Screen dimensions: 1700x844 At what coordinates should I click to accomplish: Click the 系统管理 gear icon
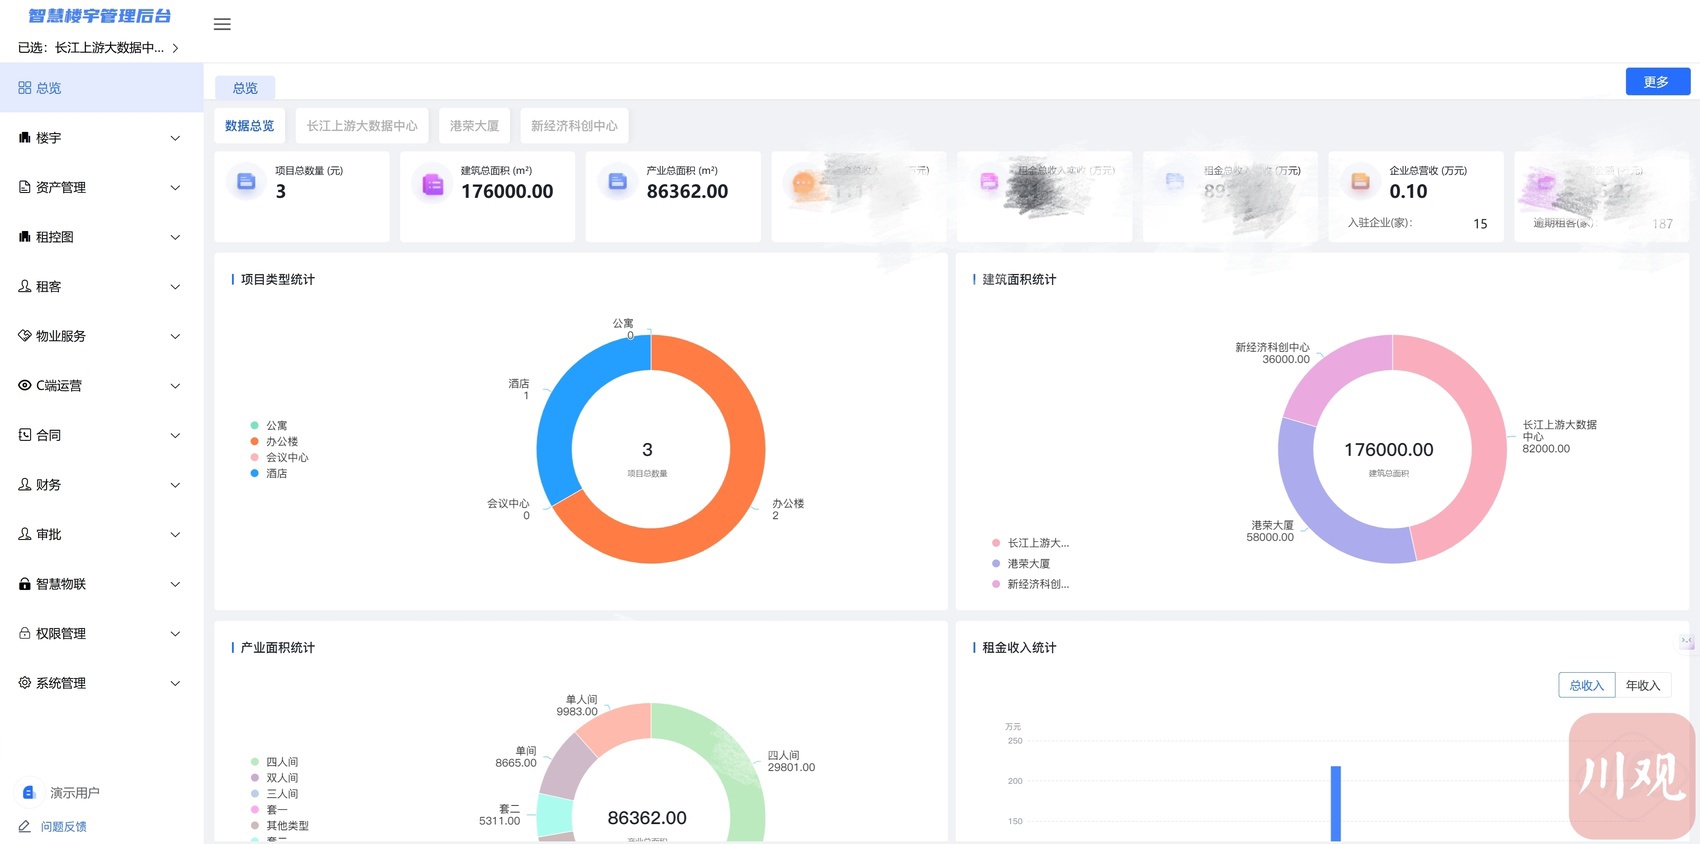(25, 683)
